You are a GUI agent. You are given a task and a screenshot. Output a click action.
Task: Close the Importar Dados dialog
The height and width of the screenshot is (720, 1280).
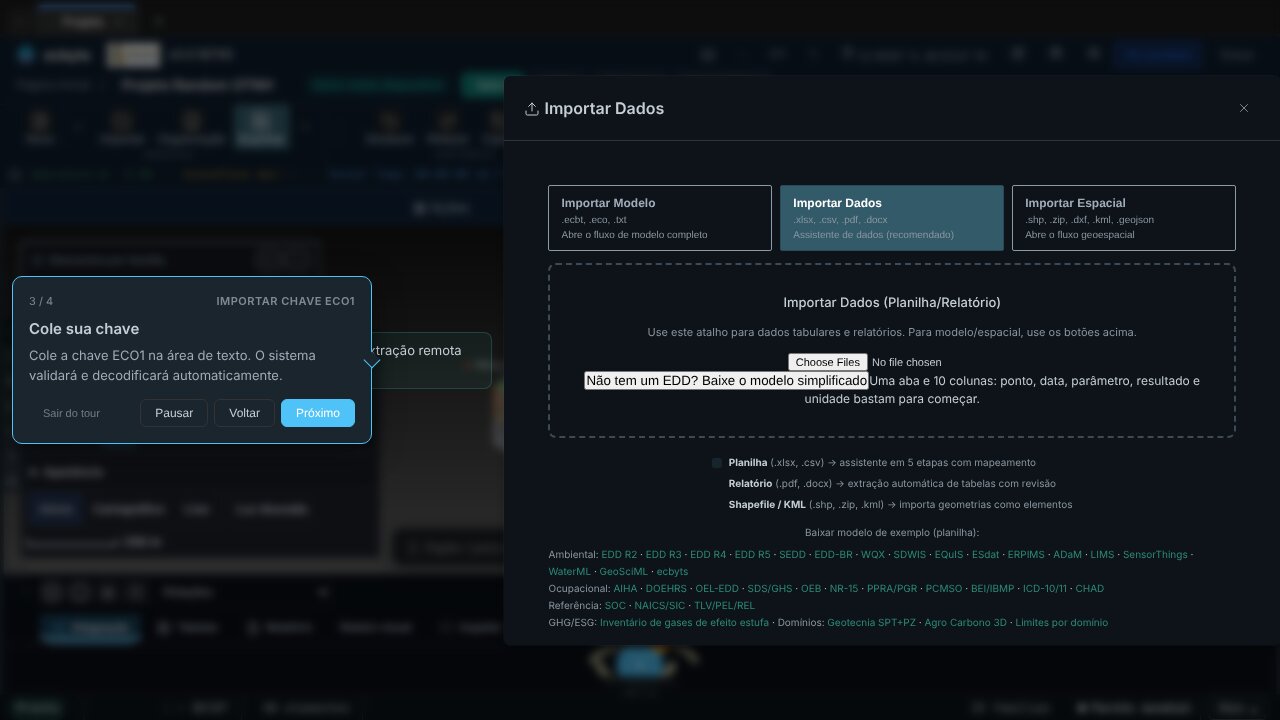click(1244, 108)
